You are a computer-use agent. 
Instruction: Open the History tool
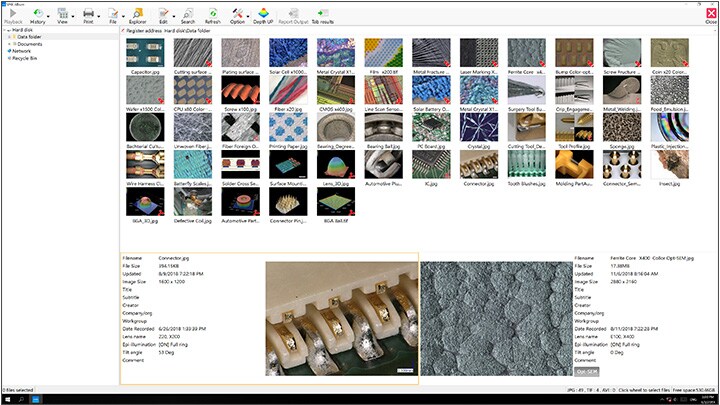point(37,13)
